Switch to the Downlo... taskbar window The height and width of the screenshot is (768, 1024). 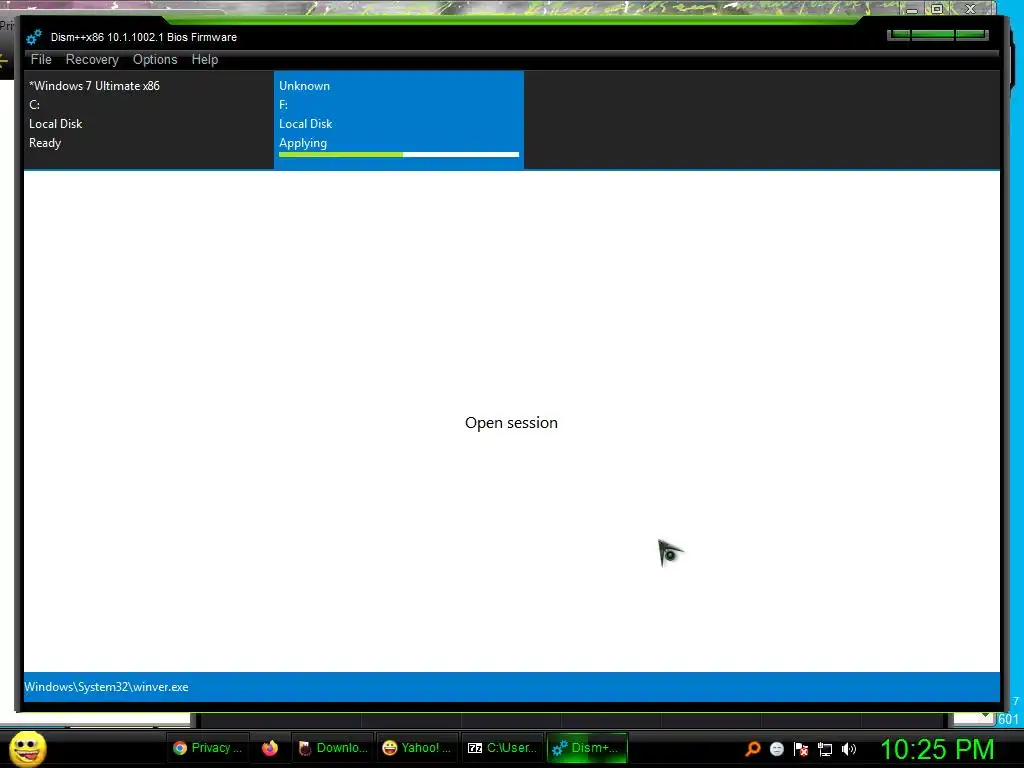pos(332,748)
